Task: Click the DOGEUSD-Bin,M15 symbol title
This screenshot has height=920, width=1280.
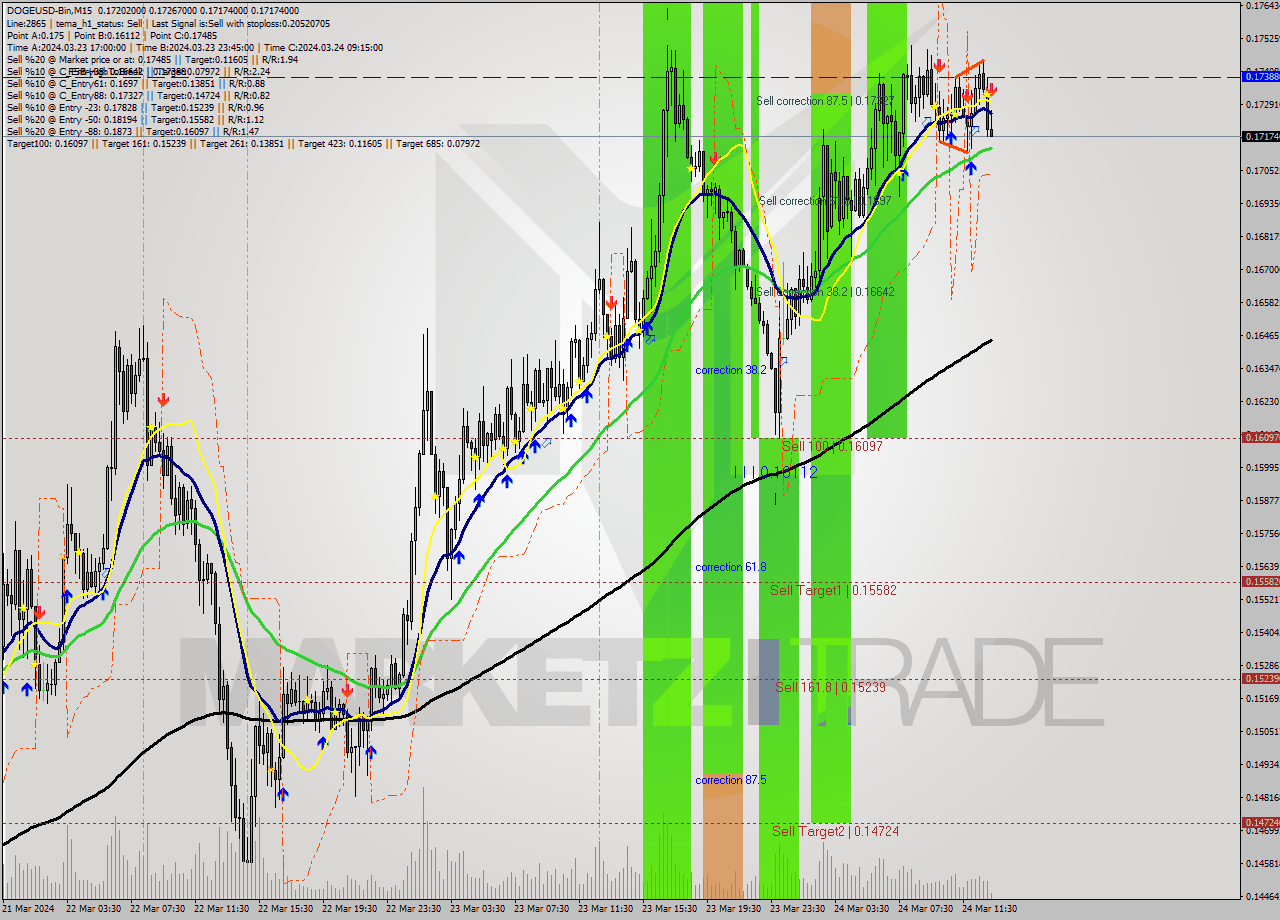Action: (51, 11)
